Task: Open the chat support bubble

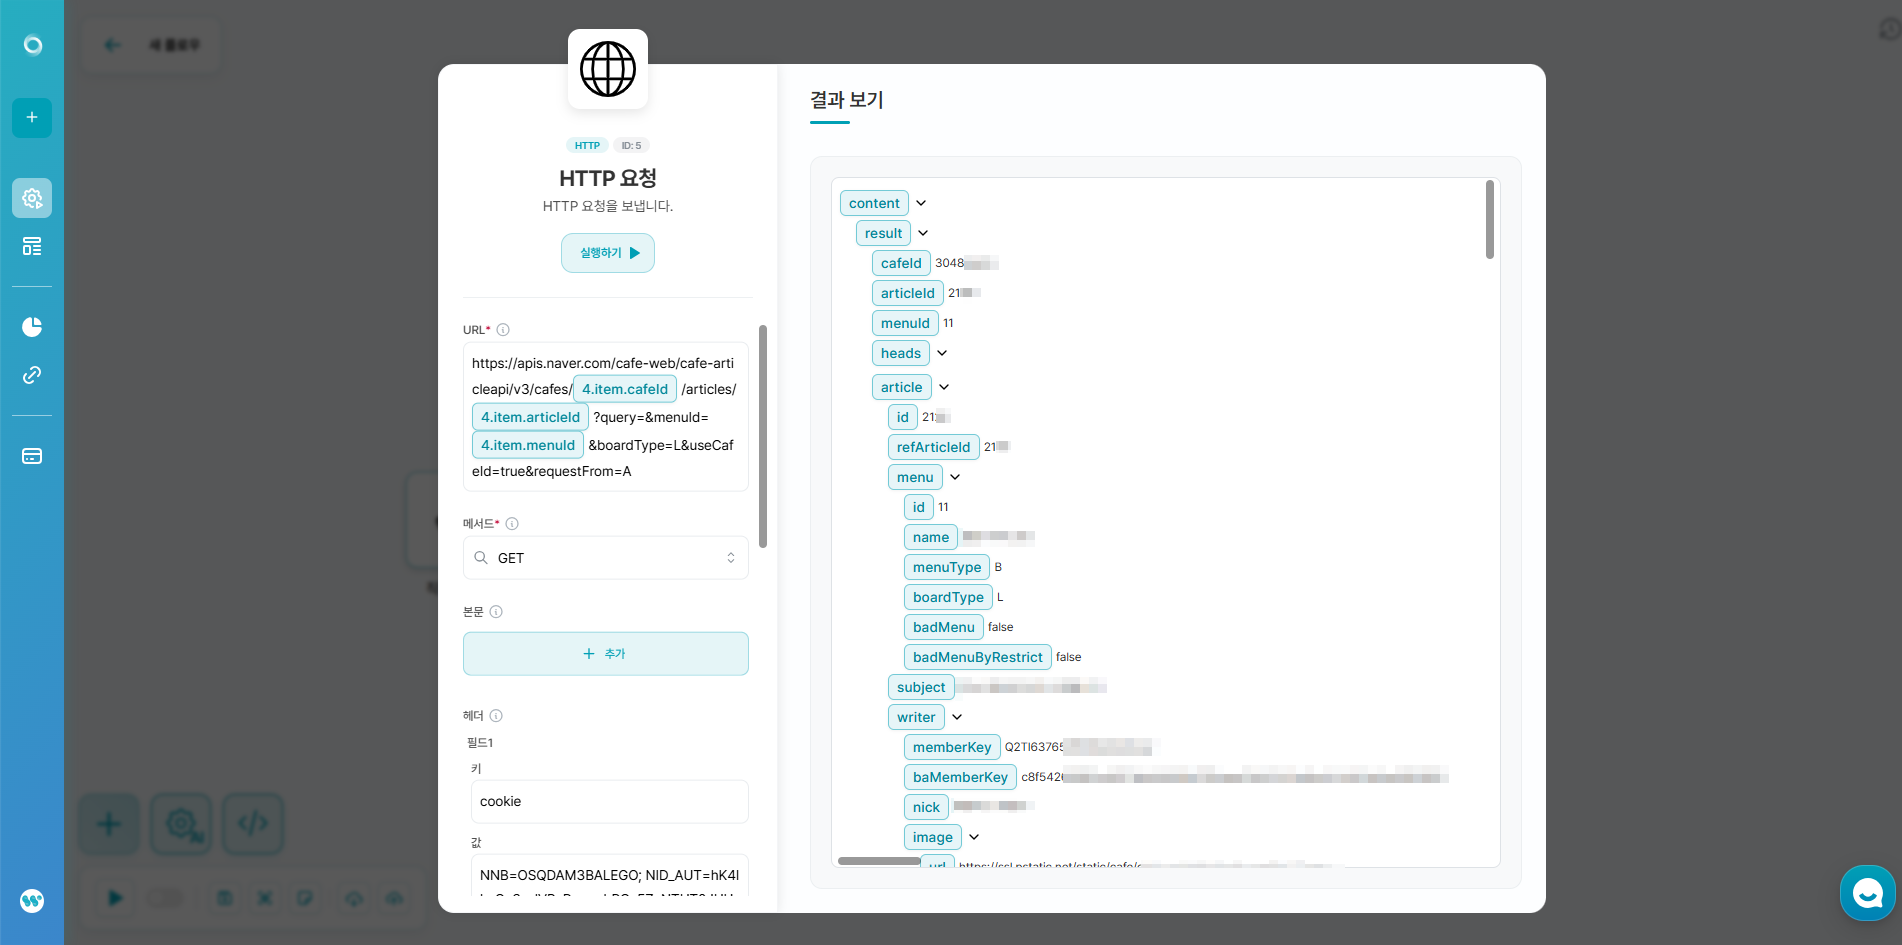Action: 1867,893
